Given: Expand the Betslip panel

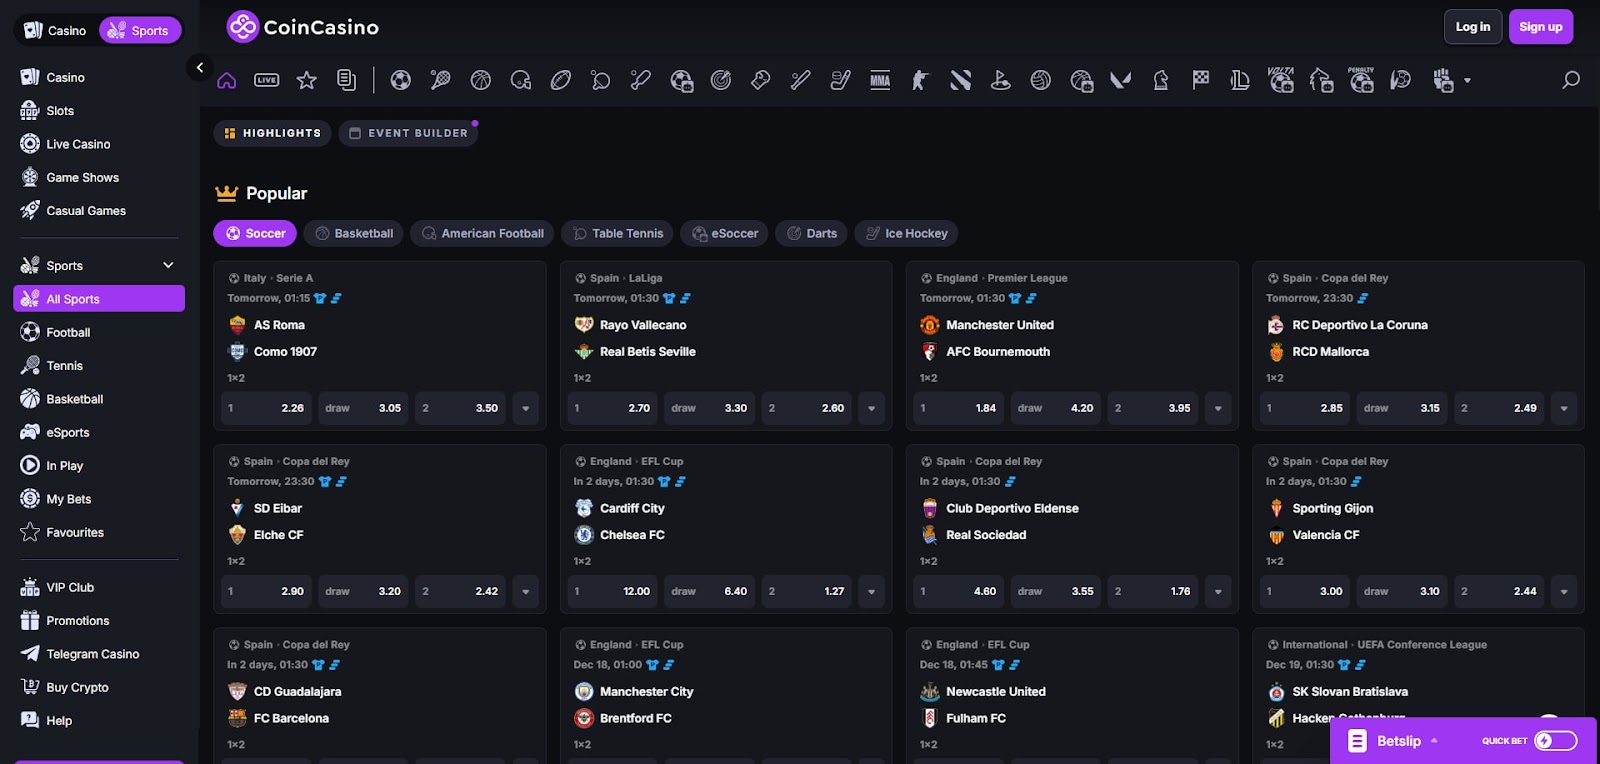Looking at the screenshot, I should pyautogui.click(x=1397, y=741).
